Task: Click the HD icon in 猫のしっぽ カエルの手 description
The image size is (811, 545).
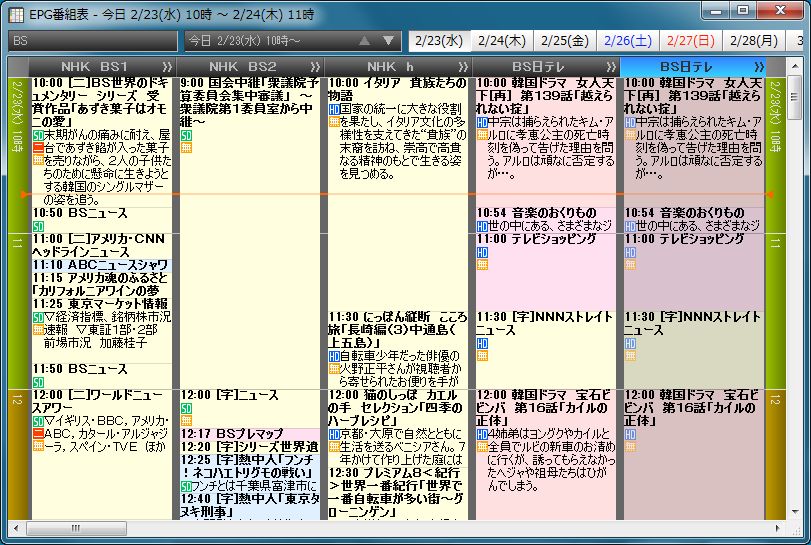Action: tap(334, 434)
